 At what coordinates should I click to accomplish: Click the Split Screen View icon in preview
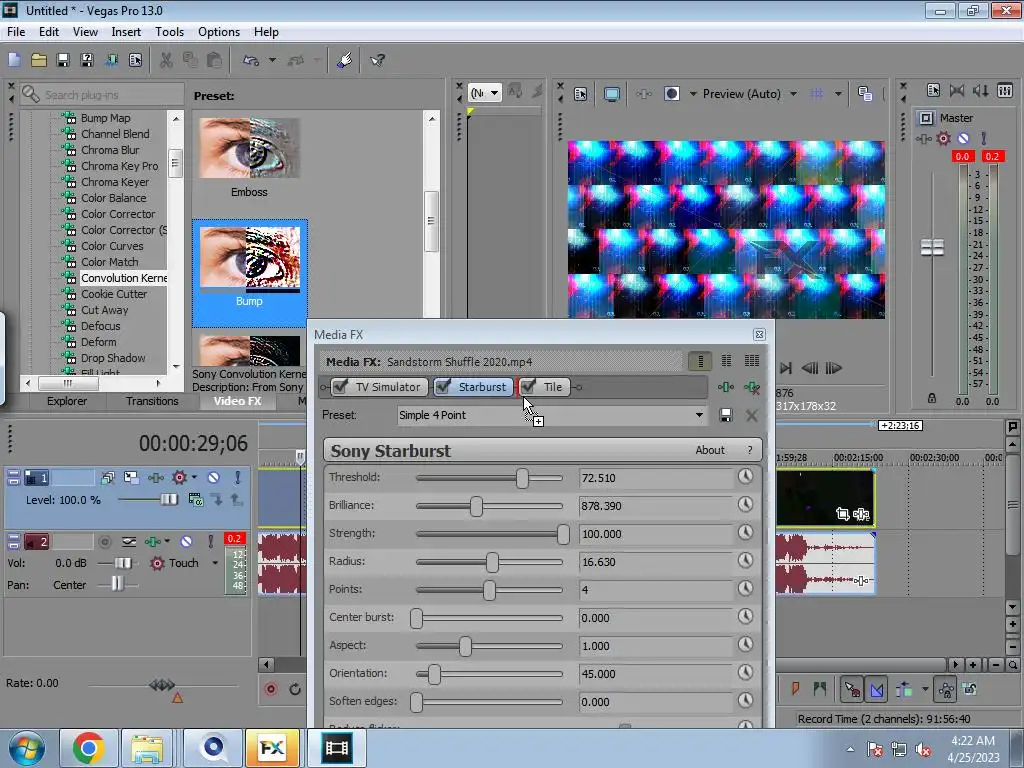[x=672, y=94]
